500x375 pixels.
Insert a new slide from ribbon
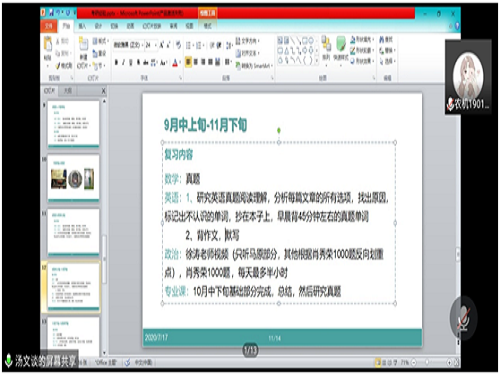coord(83,50)
